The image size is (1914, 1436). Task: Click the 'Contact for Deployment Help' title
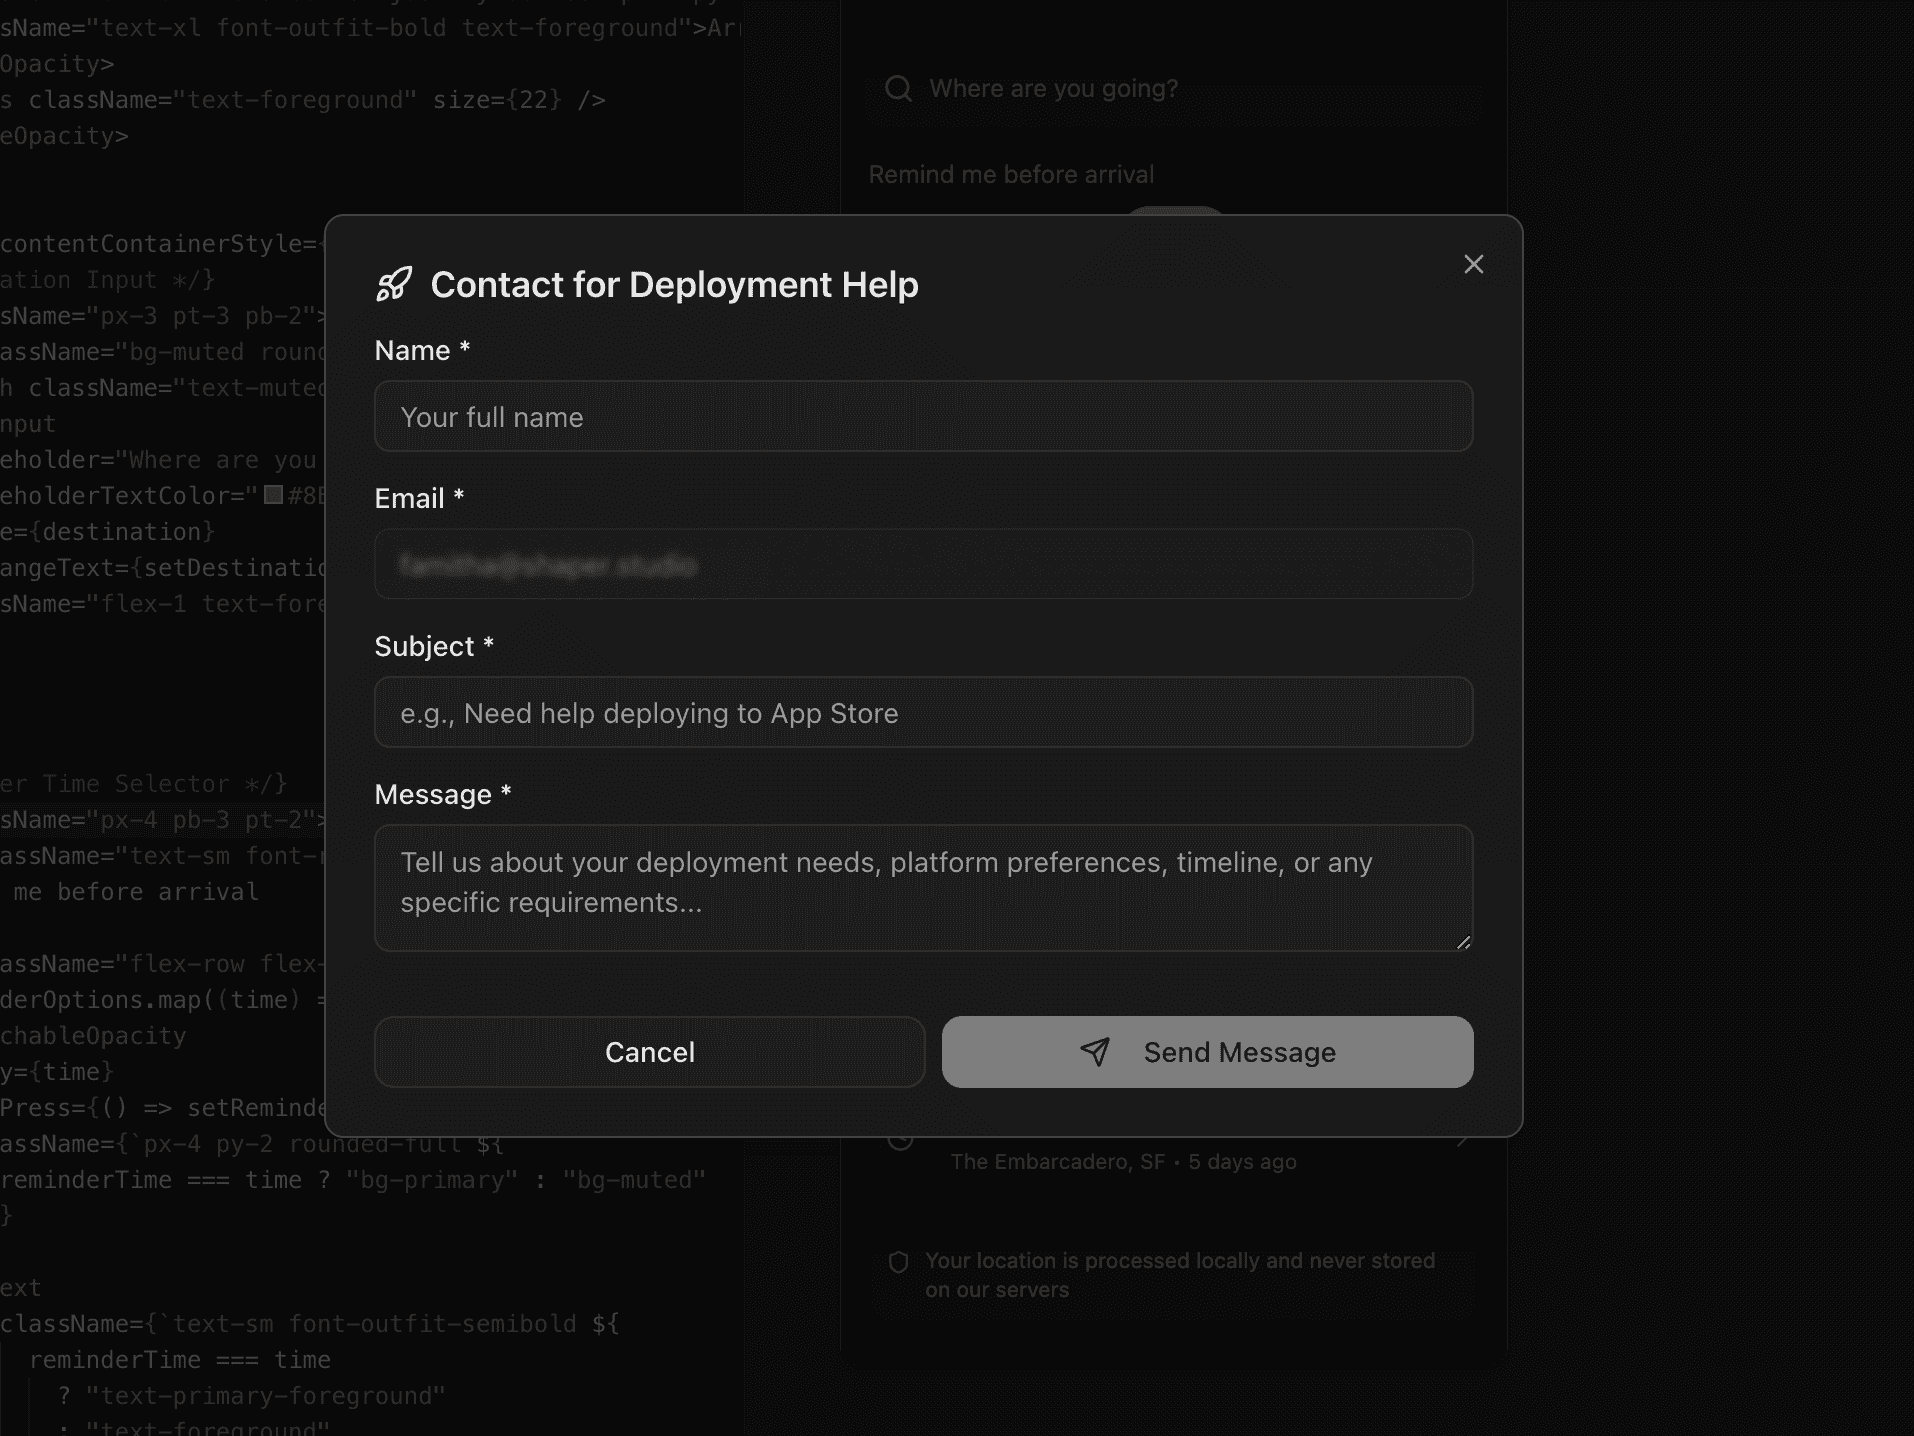674,285
